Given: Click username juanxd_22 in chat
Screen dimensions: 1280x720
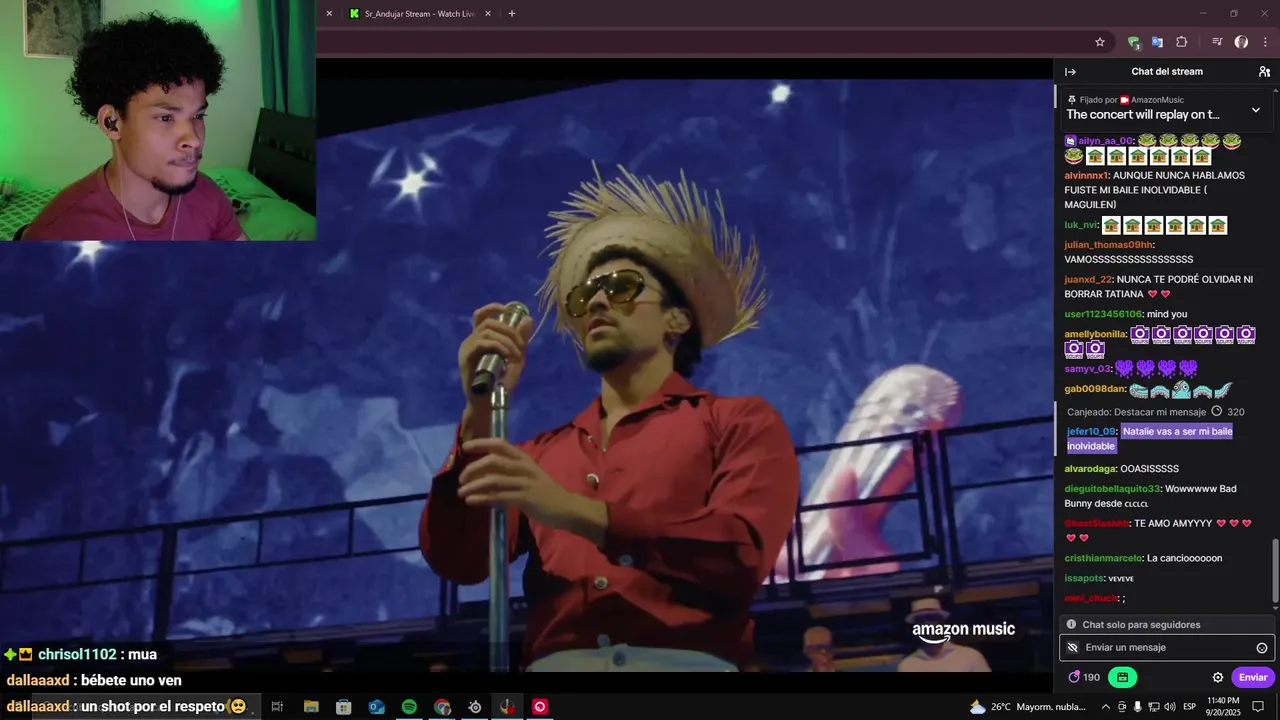Looking at the screenshot, I should tap(1088, 279).
